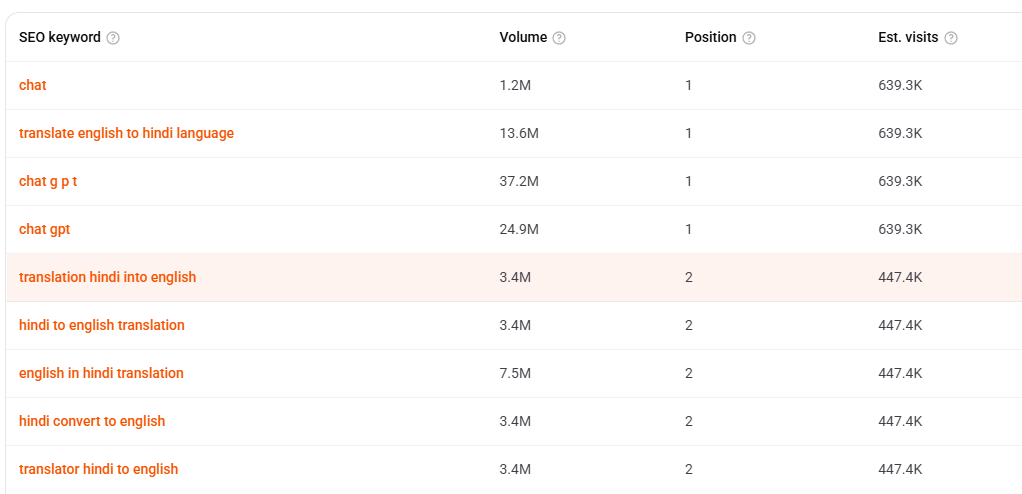This screenshot has width=1022, height=494.
Task: Open the "chat" keyword link
Action: point(33,85)
